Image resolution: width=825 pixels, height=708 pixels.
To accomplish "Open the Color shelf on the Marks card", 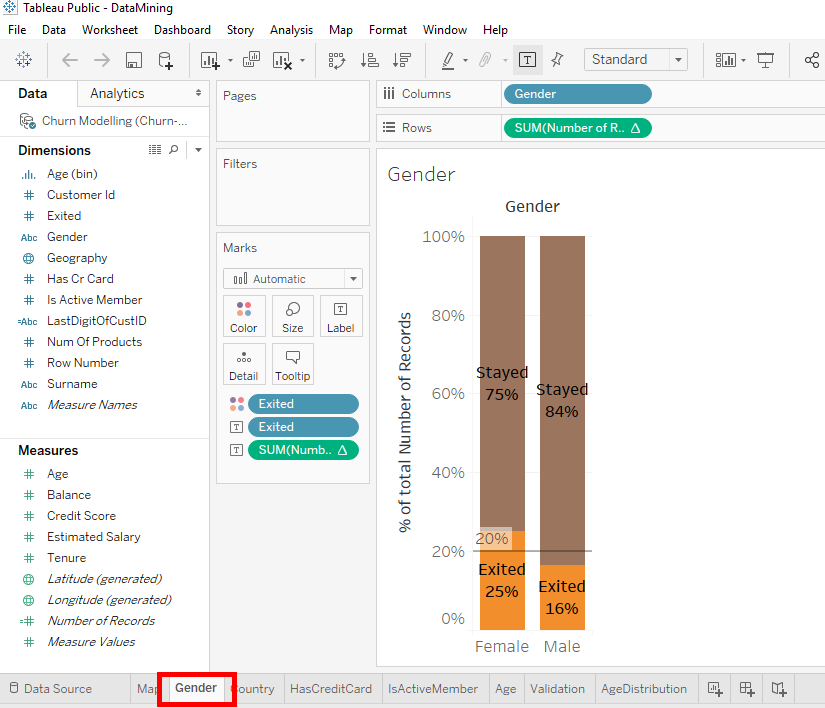I will click(x=244, y=316).
